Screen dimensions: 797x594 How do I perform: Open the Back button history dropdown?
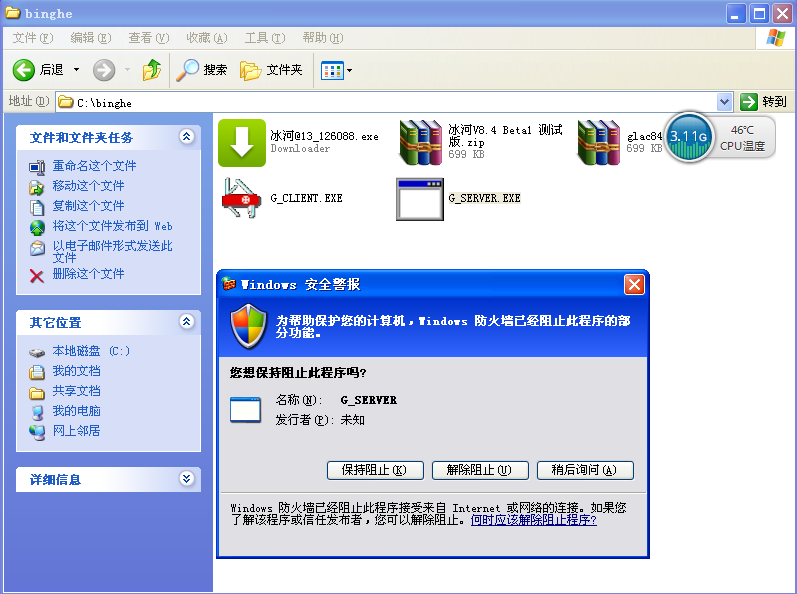76,70
